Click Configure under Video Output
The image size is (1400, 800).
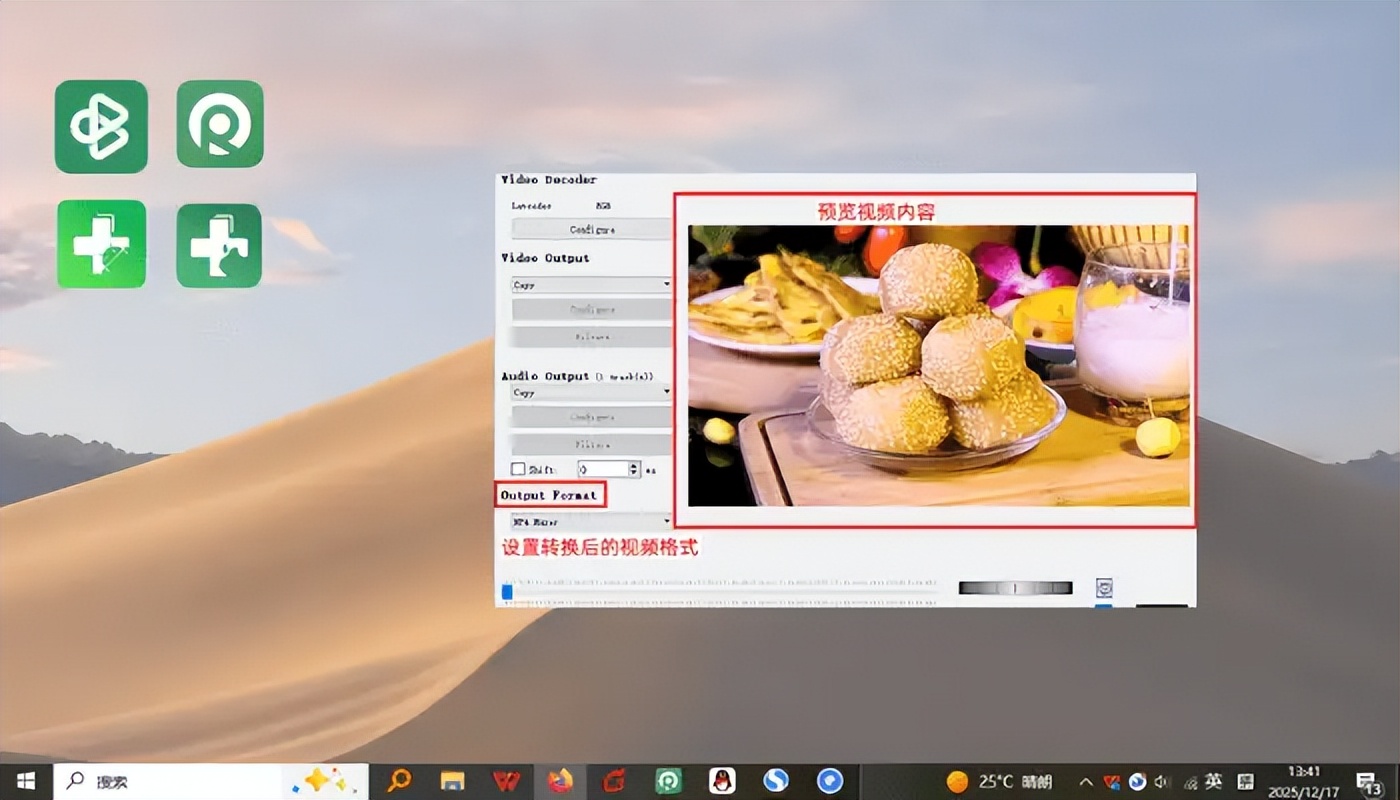[x=591, y=310]
